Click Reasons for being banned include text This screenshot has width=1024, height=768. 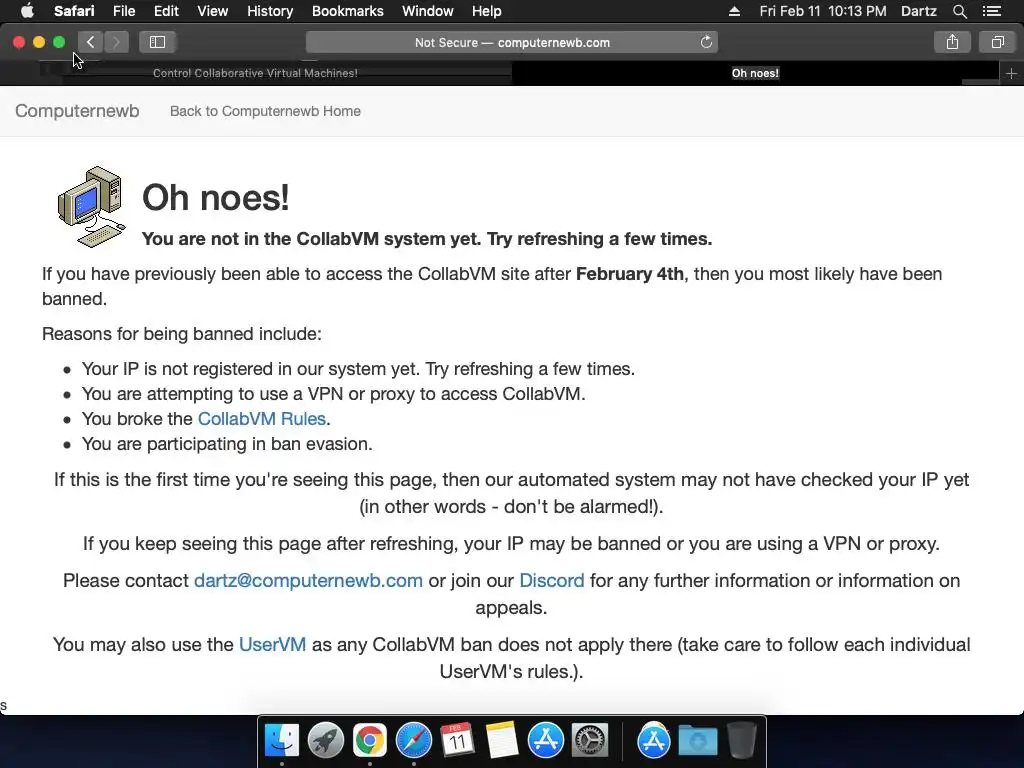tap(182, 334)
